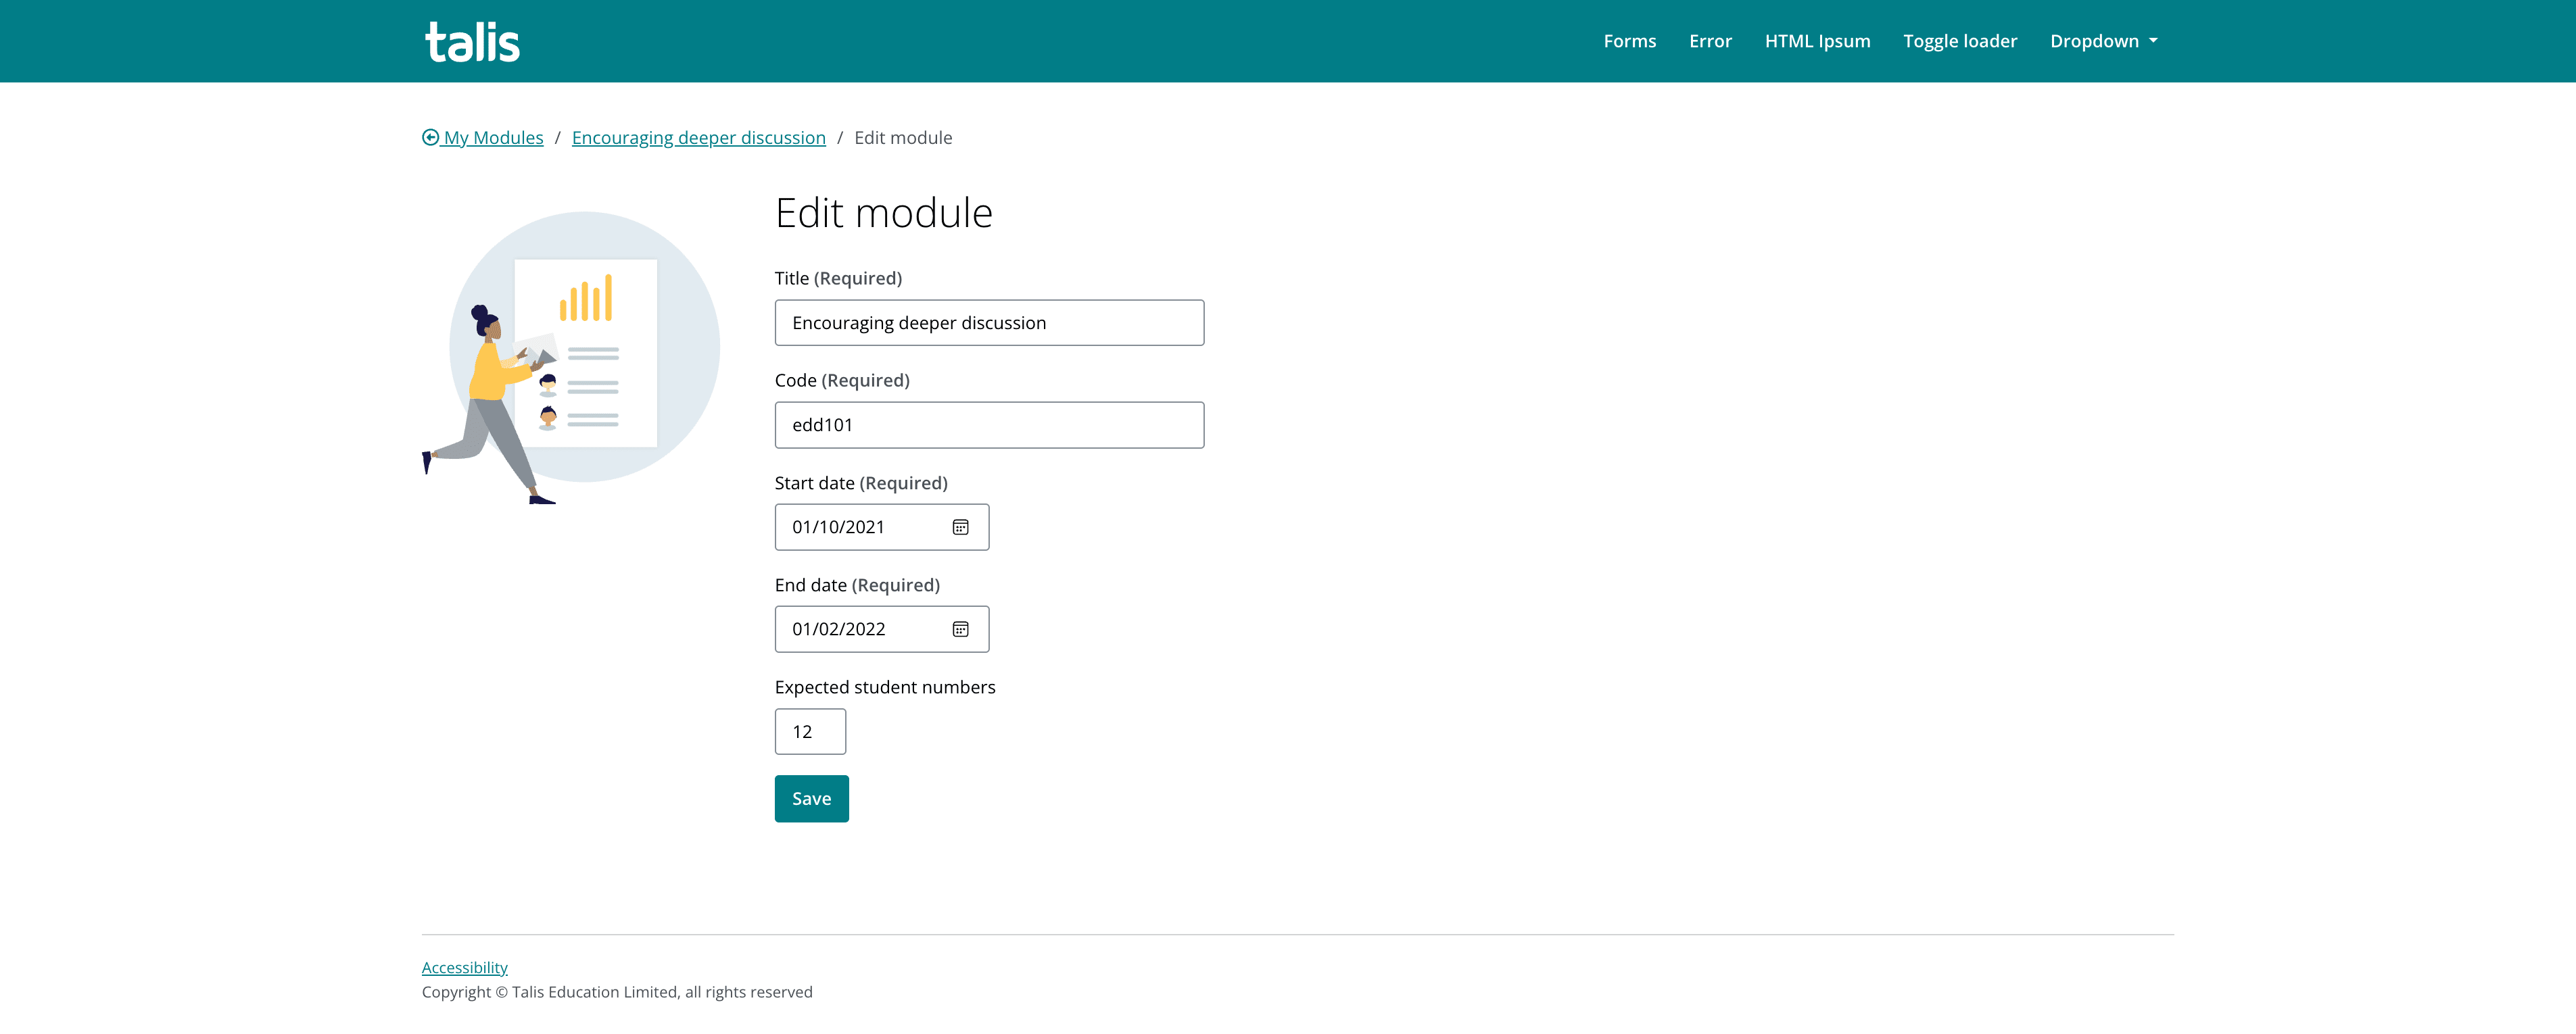Click the Edit module breadcrumb text
The width and height of the screenshot is (2576, 1034).
903,138
